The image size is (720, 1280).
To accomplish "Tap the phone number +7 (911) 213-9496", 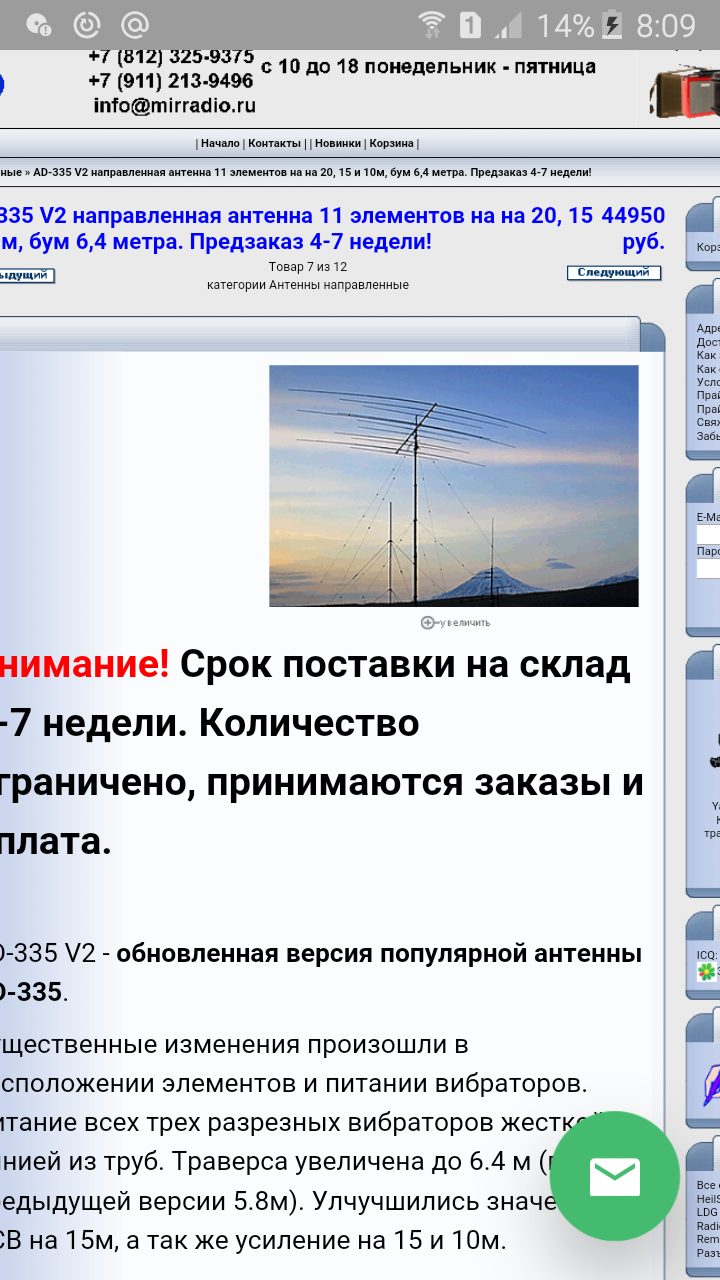I will click(170, 81).
